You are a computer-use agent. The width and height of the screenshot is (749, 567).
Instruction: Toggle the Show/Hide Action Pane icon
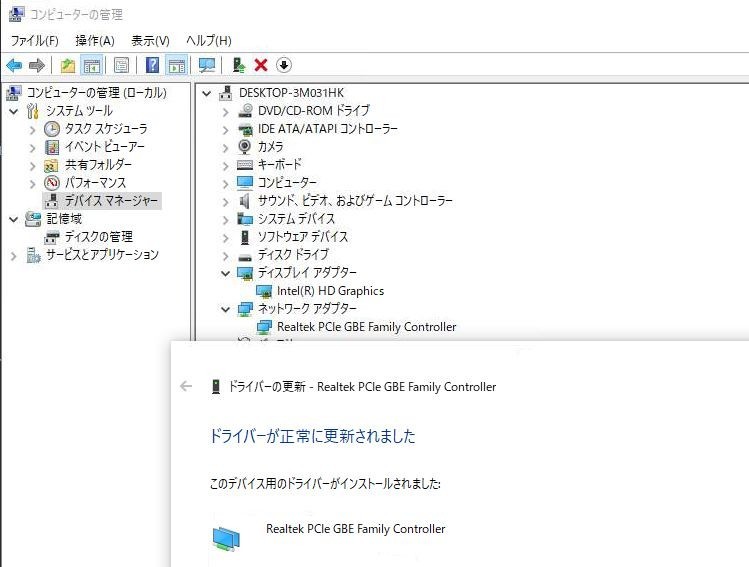coord(177,65)
